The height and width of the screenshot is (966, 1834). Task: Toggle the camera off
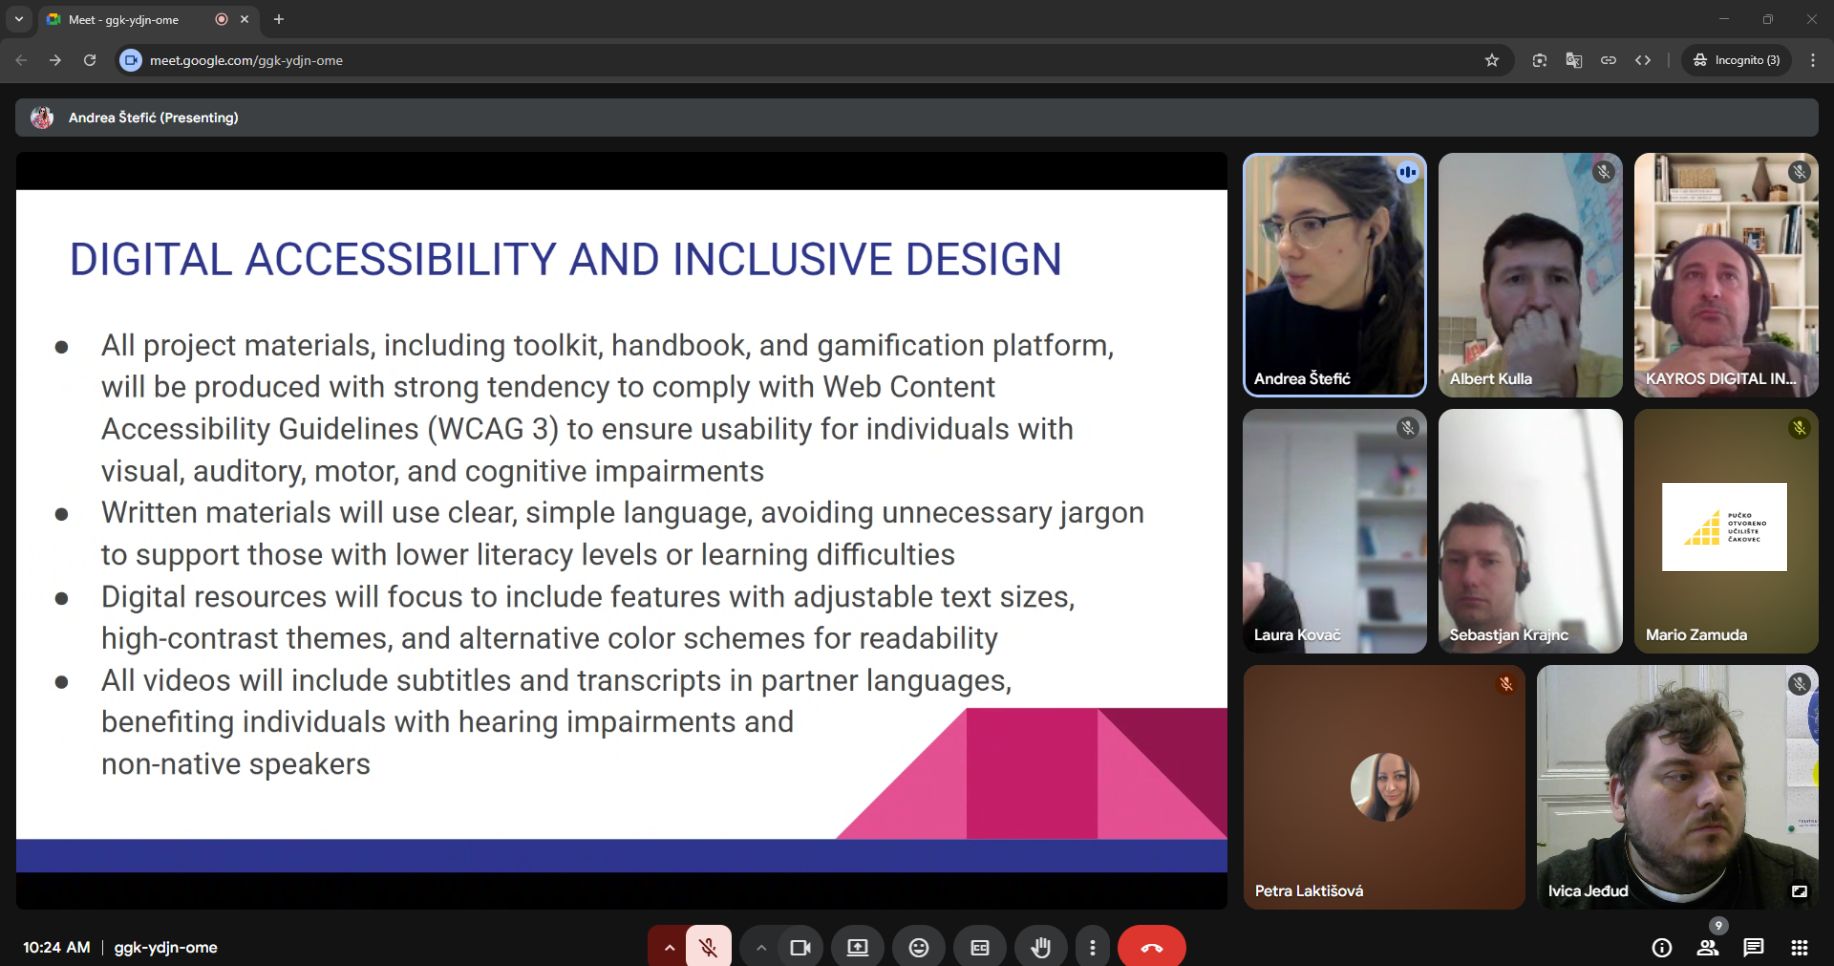[x=800, y=947]
